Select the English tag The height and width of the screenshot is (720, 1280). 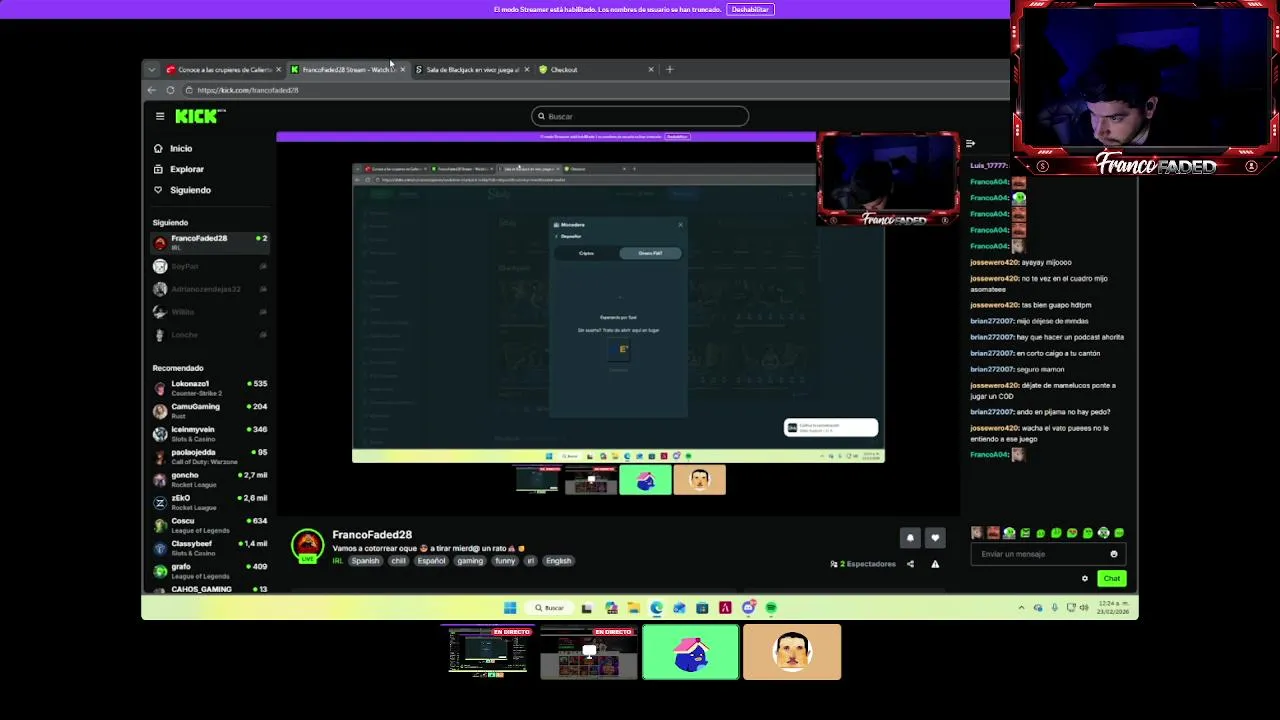pos(558,561)
